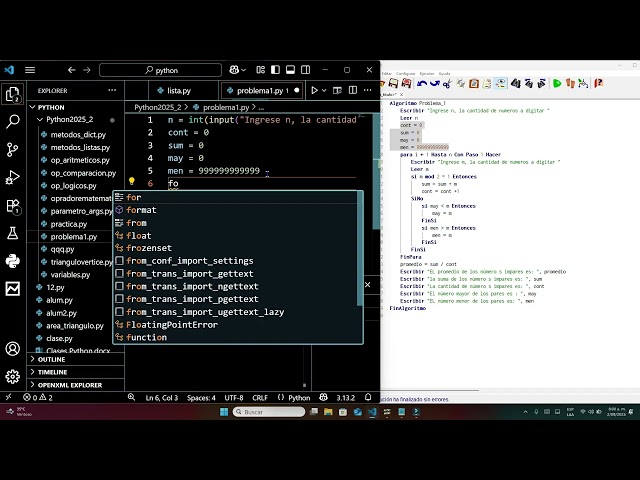Select 'FloatingPointError' autocomplete suggestion
640x480 pixels.
(x=236, y=325)
